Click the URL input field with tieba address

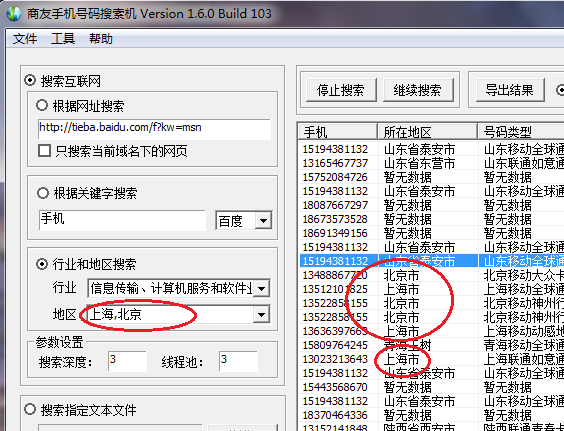(x=154, y=129)
